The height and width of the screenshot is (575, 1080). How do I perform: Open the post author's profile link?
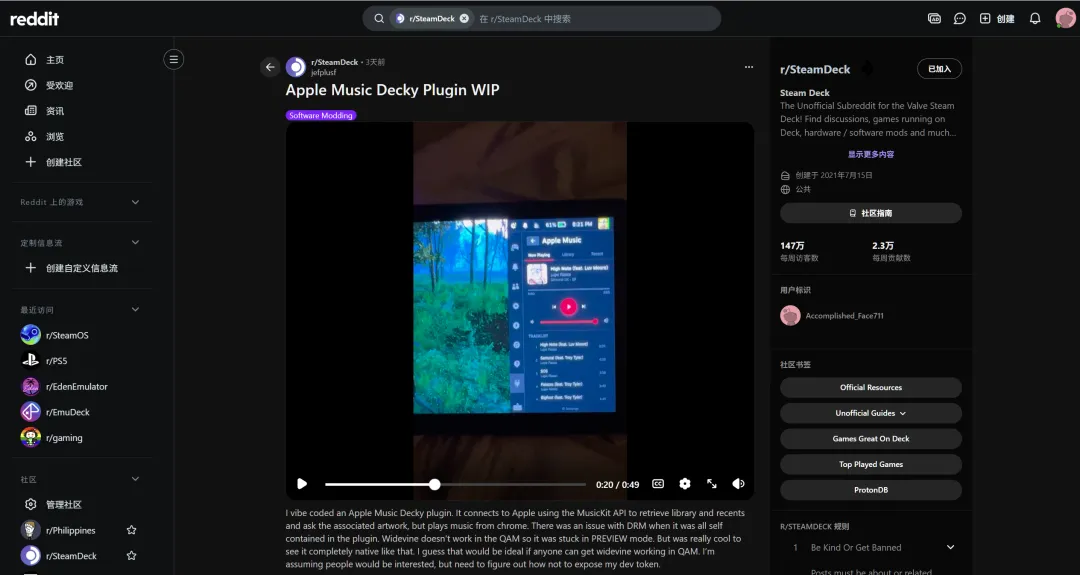(x=323, y=72)
